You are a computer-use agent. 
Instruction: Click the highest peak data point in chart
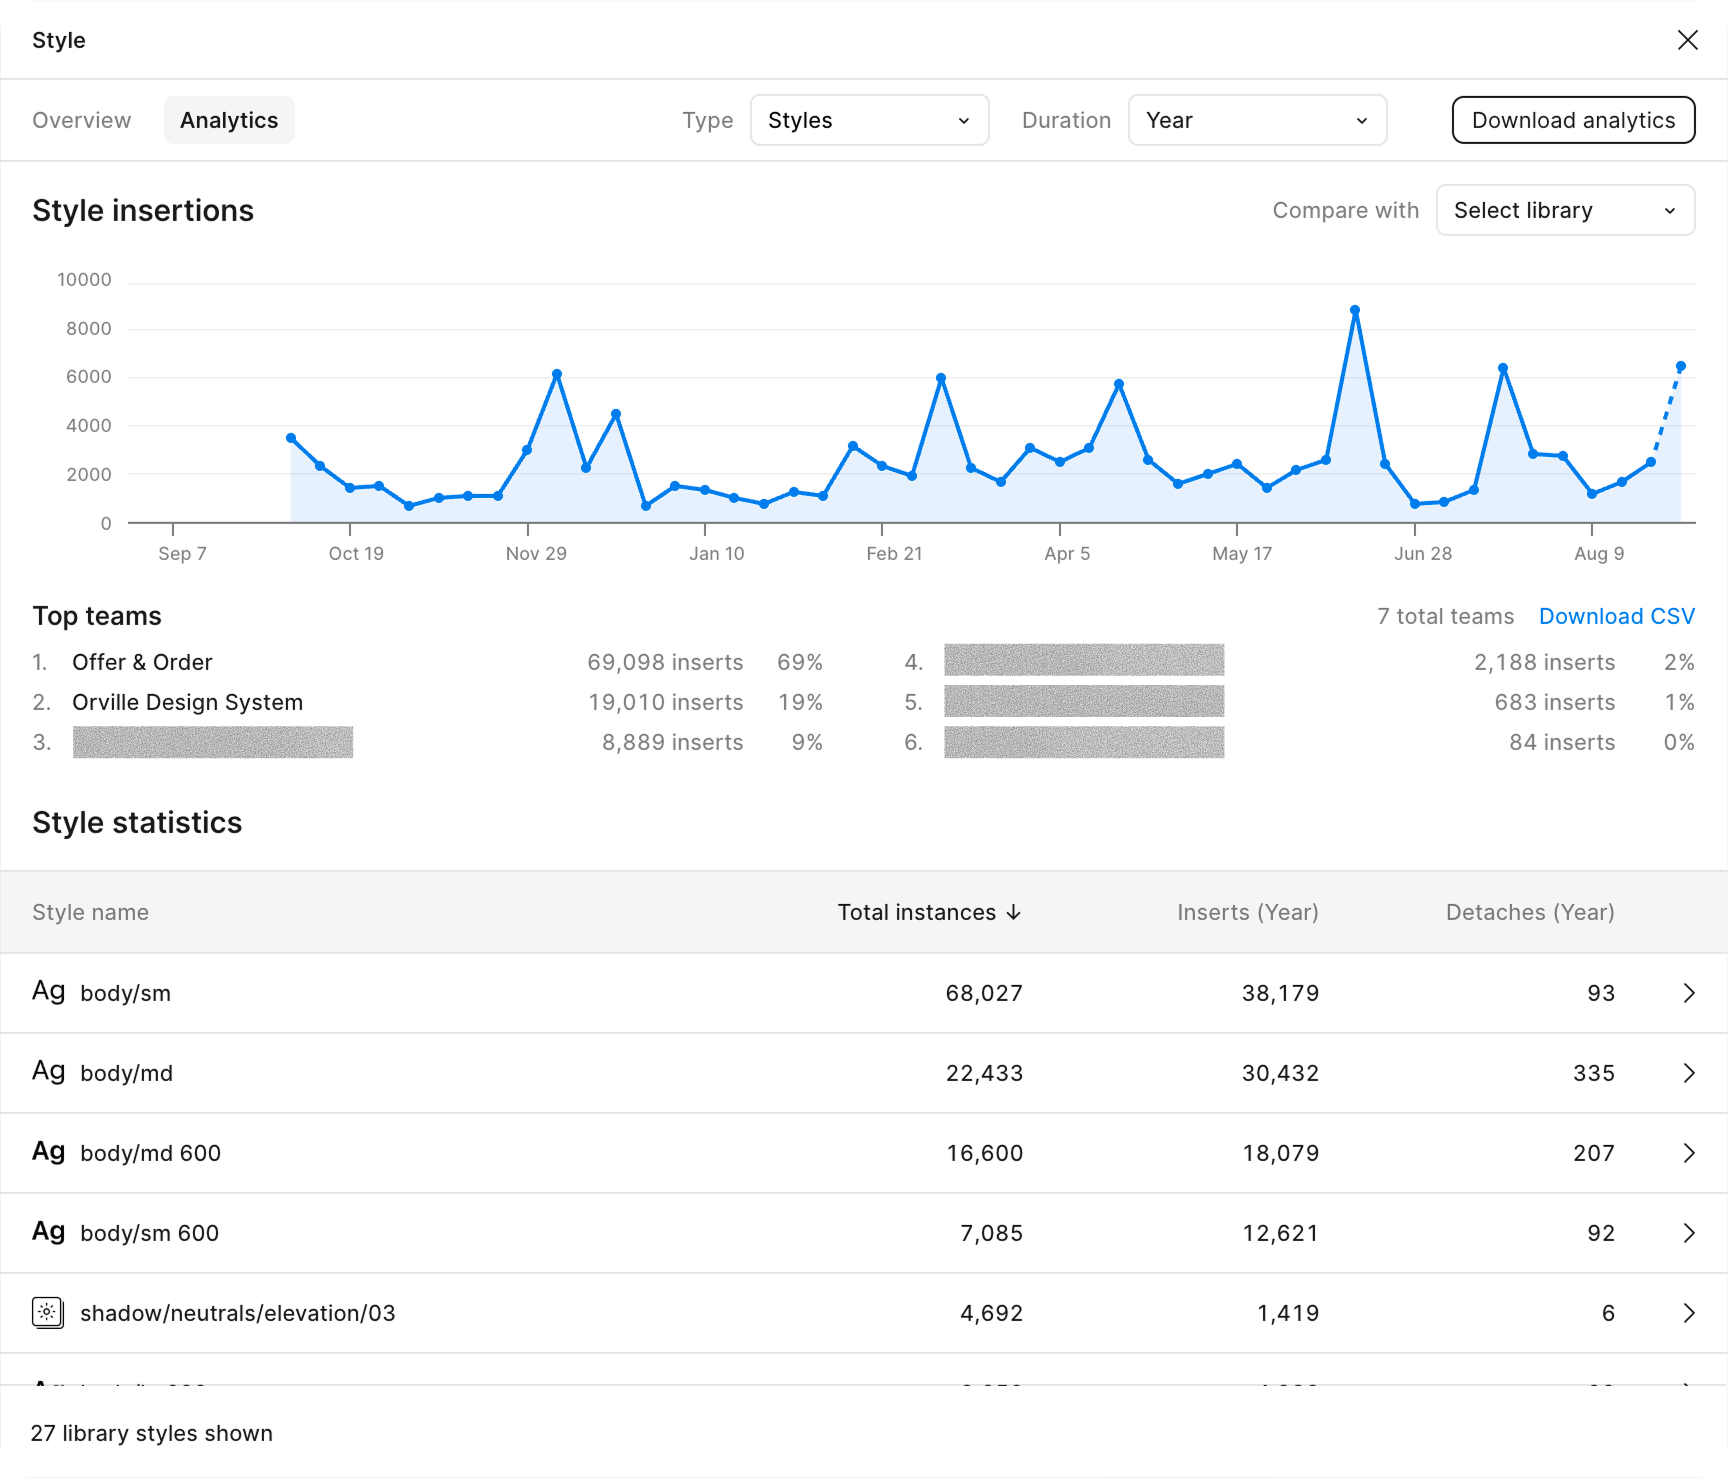coord(1355,311)
